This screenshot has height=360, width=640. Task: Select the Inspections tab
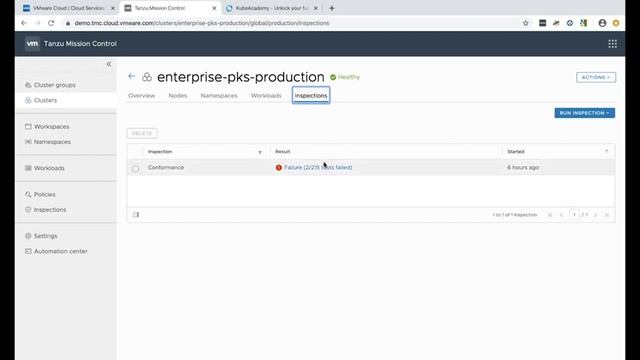point(311,96)
